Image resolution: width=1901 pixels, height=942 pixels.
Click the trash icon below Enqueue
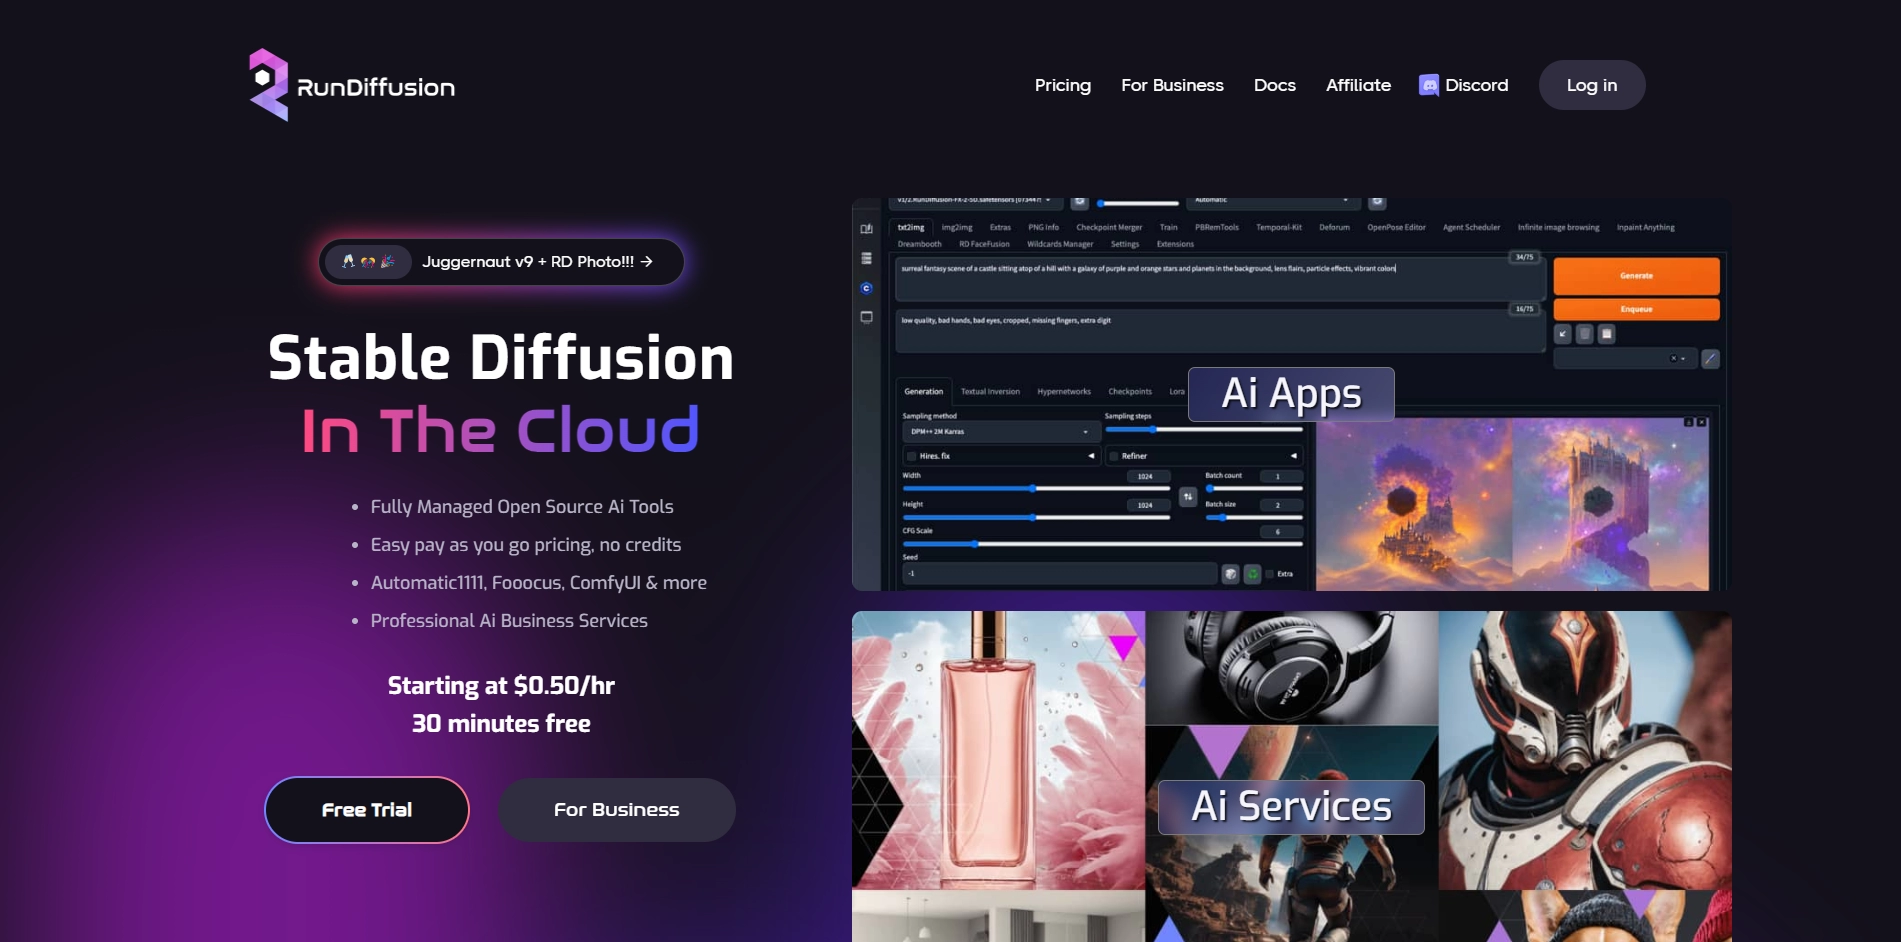coord(1585,334)
